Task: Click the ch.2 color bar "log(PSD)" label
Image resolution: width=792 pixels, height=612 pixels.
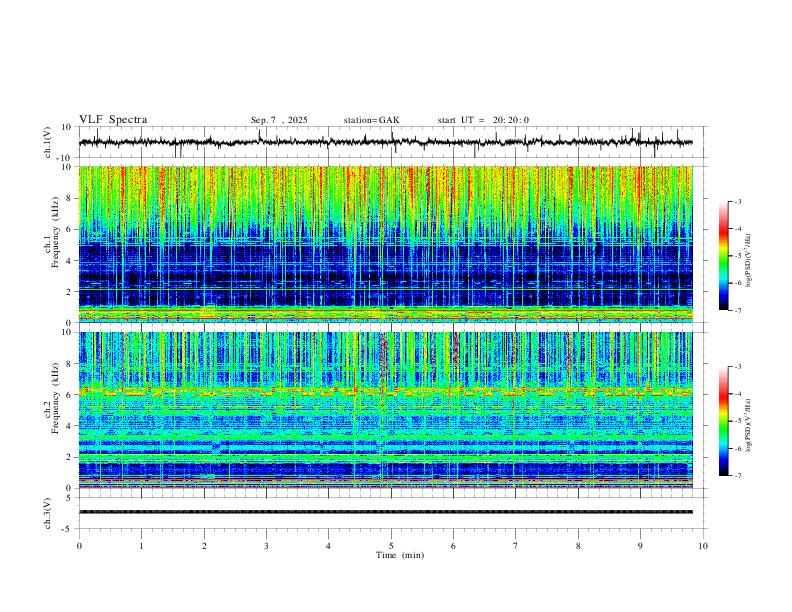Action: pos(748,426)
